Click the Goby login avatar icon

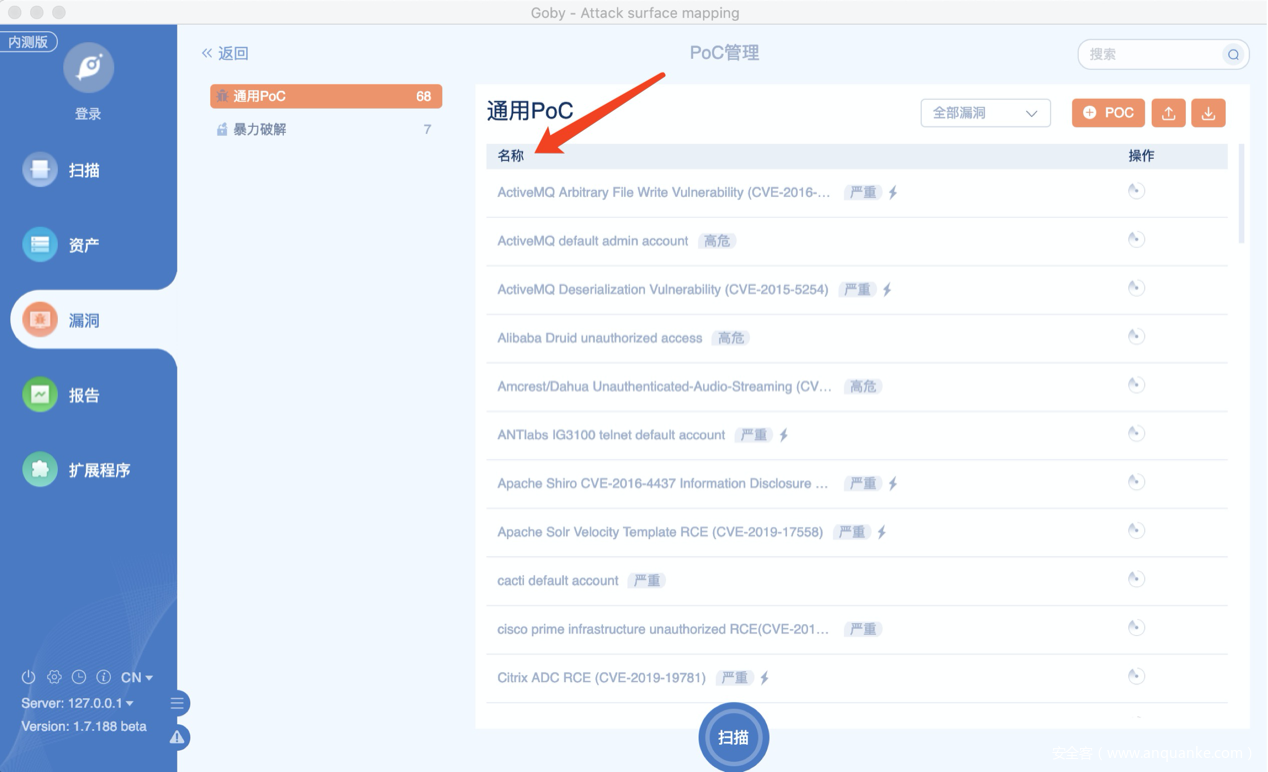pyautogui.click(x=88, y=67)
